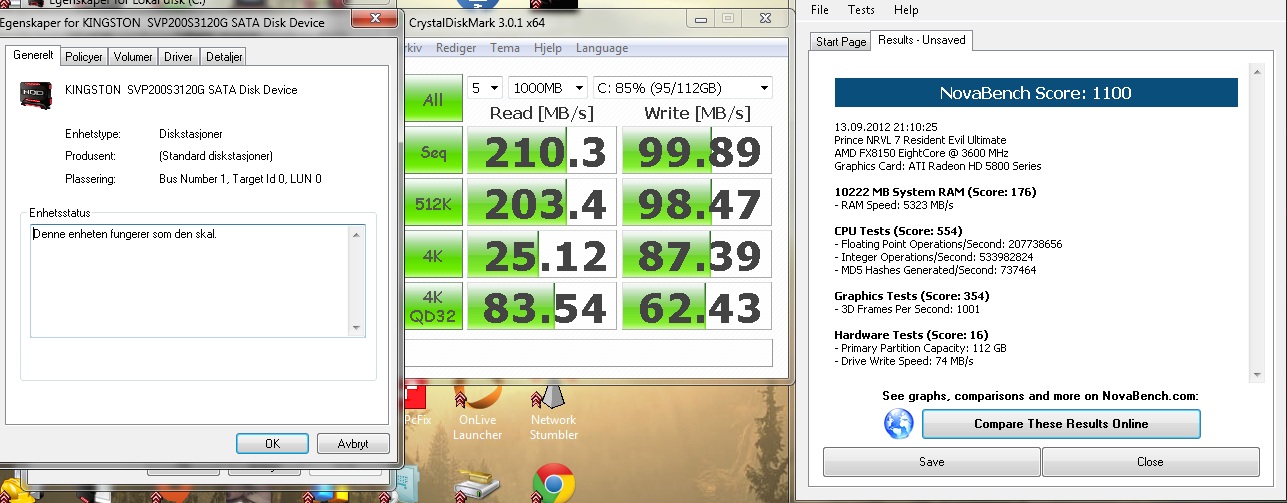This screenshot has width=1287, height=503.
Task: Click the Enhetsstatus scrollbar up arrow
Action: [356, 234]
